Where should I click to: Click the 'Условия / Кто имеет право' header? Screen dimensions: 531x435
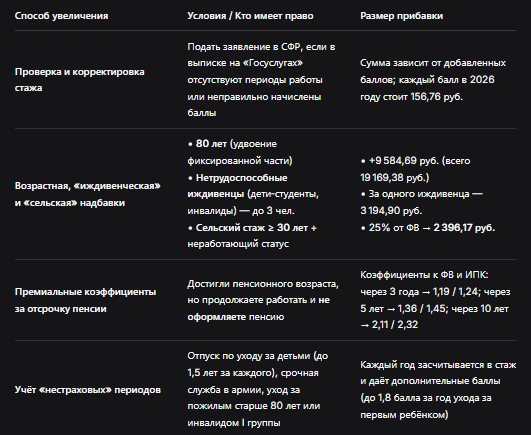click(x=250, y=16)
